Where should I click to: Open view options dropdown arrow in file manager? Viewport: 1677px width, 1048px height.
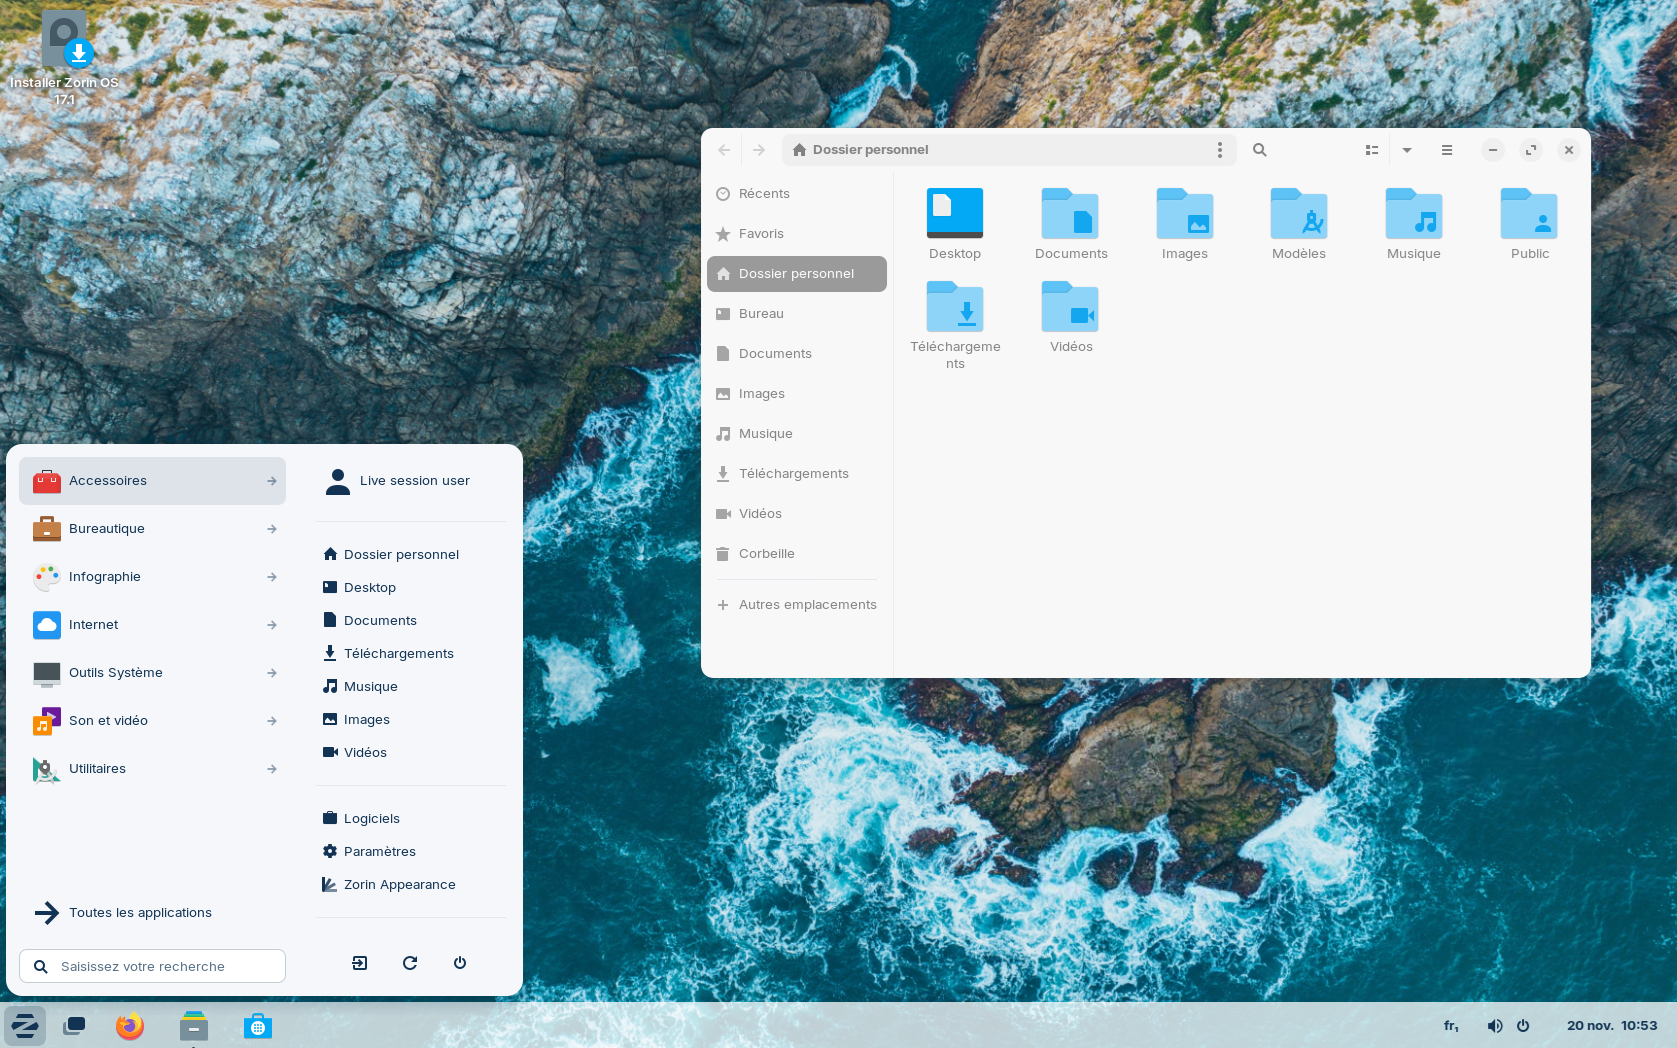pyautogui.click(x=1407, y=150)
